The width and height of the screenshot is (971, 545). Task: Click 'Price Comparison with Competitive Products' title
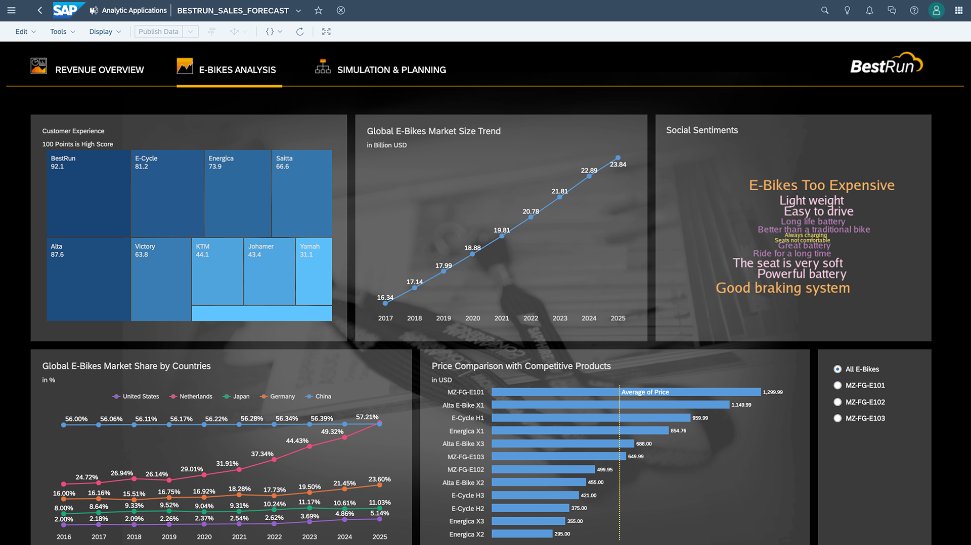point(521,366)
